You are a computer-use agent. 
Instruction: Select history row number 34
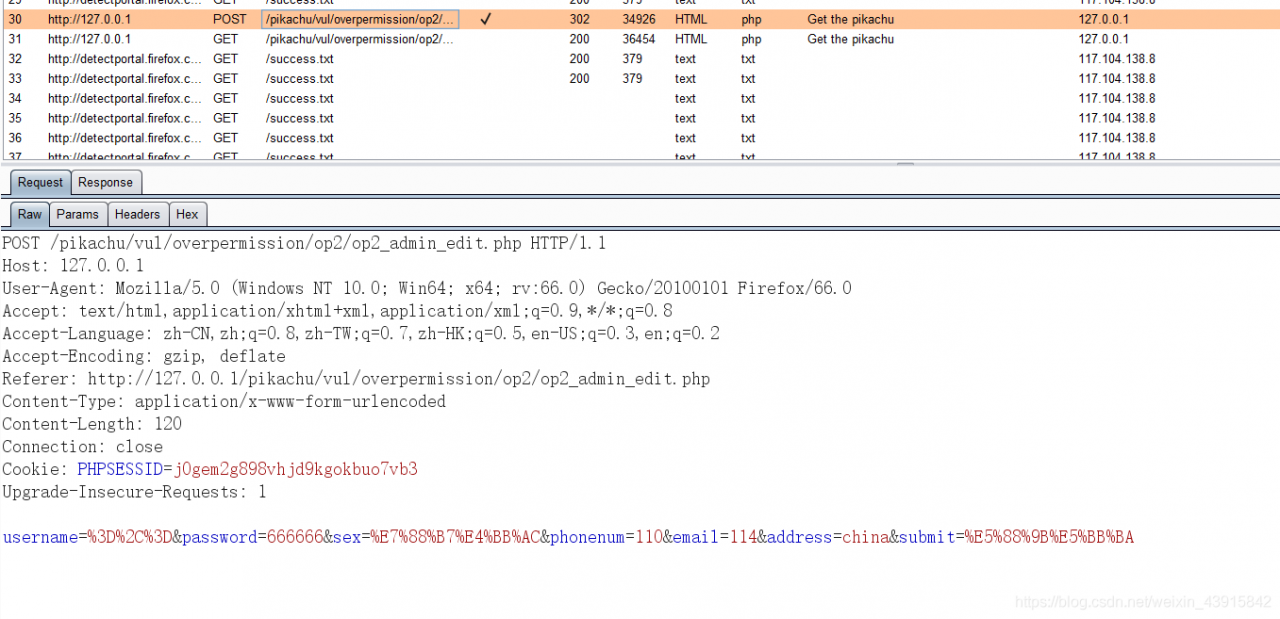point(640,98)
